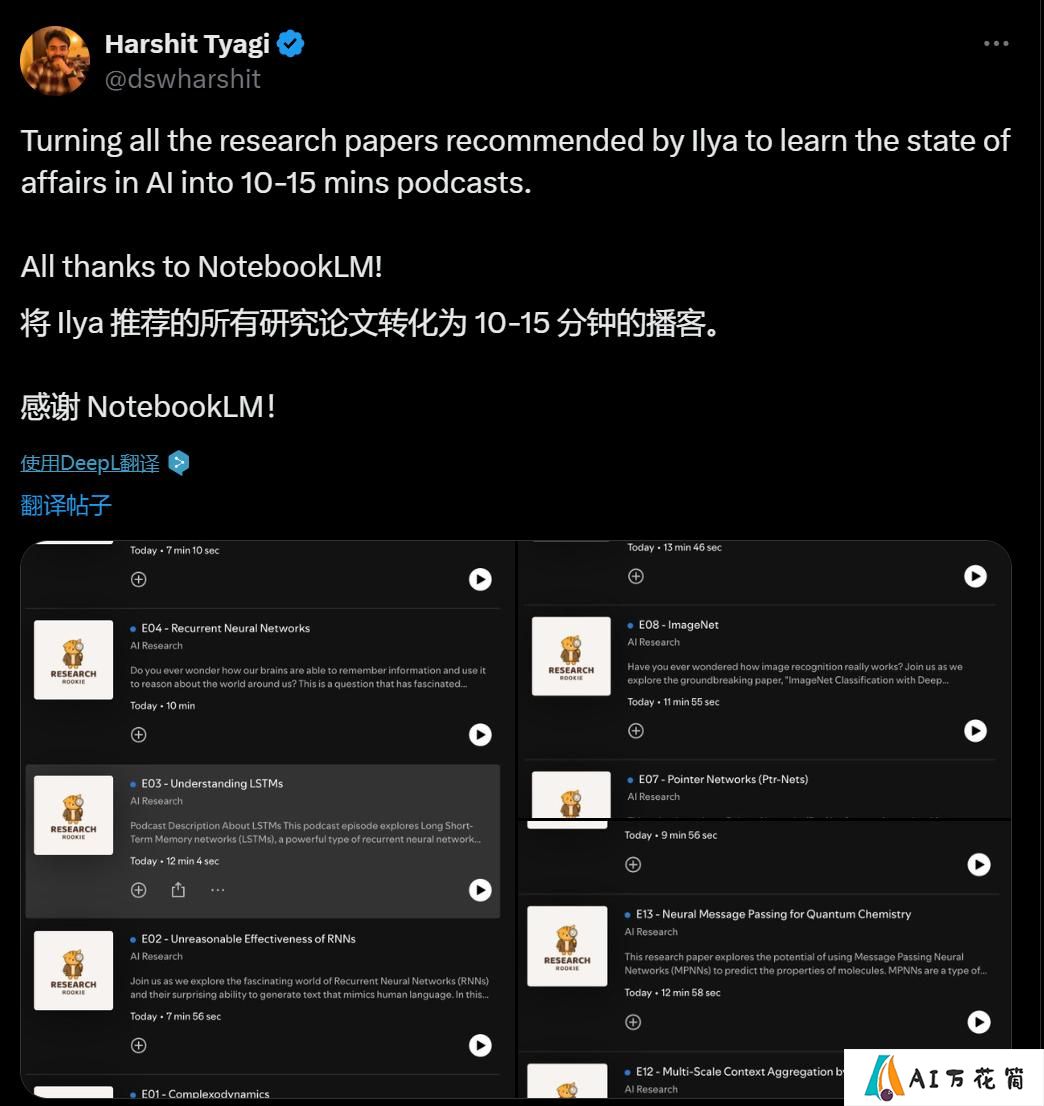
Task: Add the E08 ImageNet episode with plus icon
Action: [636, 731]
